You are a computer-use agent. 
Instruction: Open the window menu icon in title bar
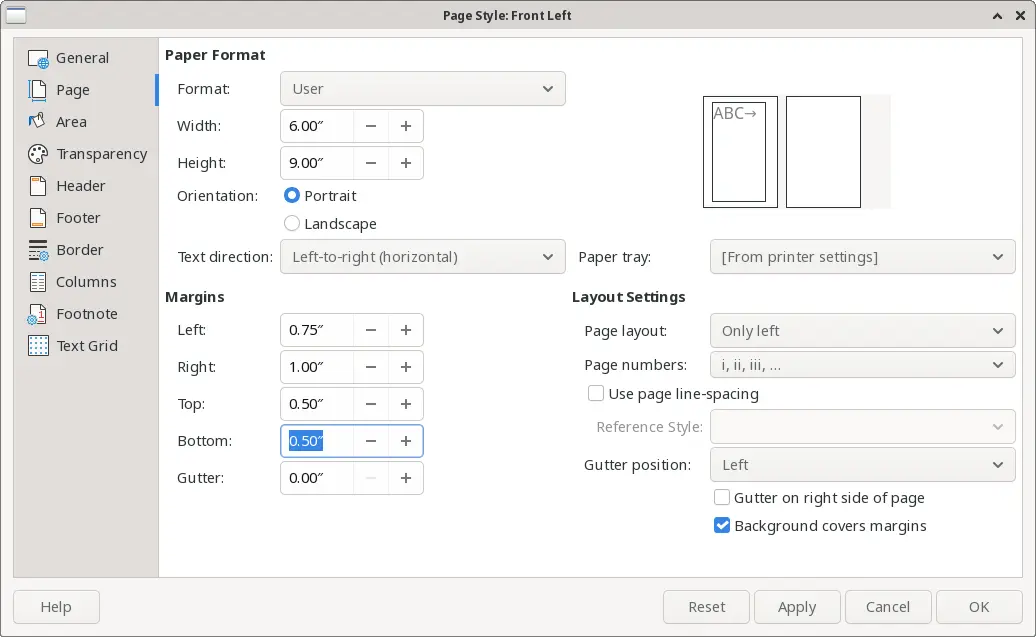pyautogui.click(x=16, y=15)
